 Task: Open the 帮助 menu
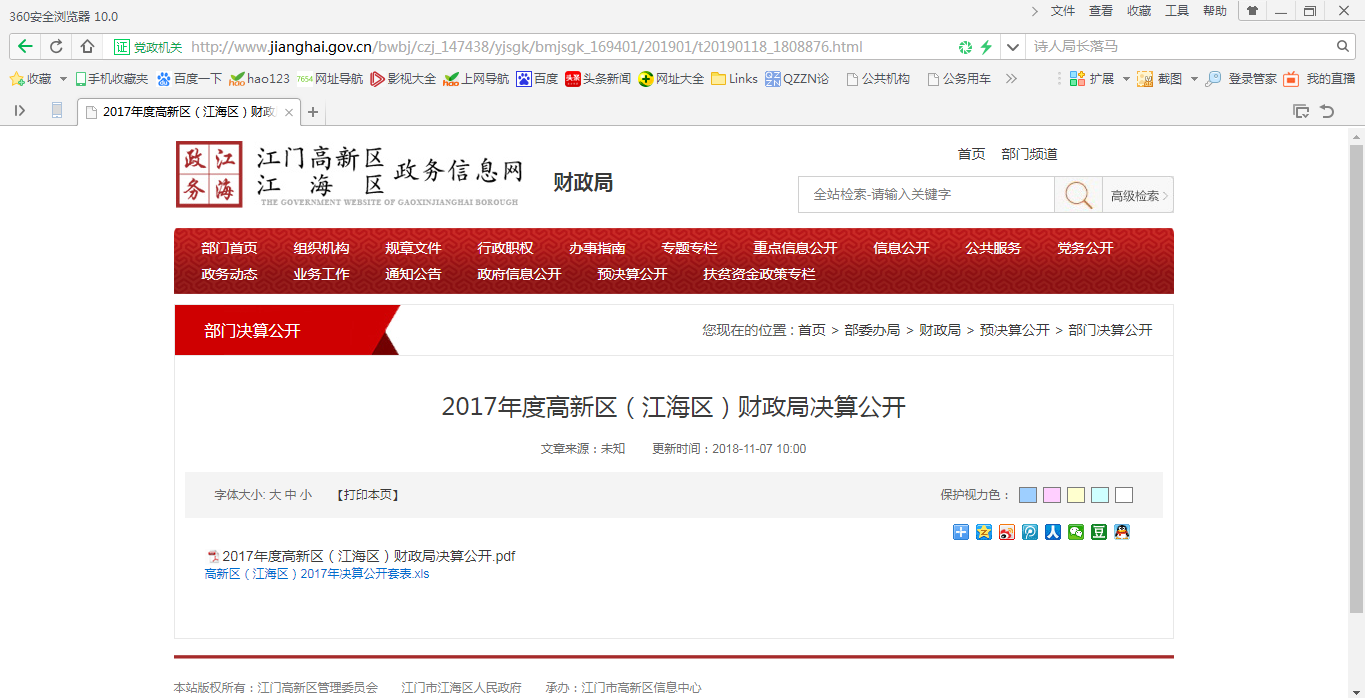click(1215, 11)
